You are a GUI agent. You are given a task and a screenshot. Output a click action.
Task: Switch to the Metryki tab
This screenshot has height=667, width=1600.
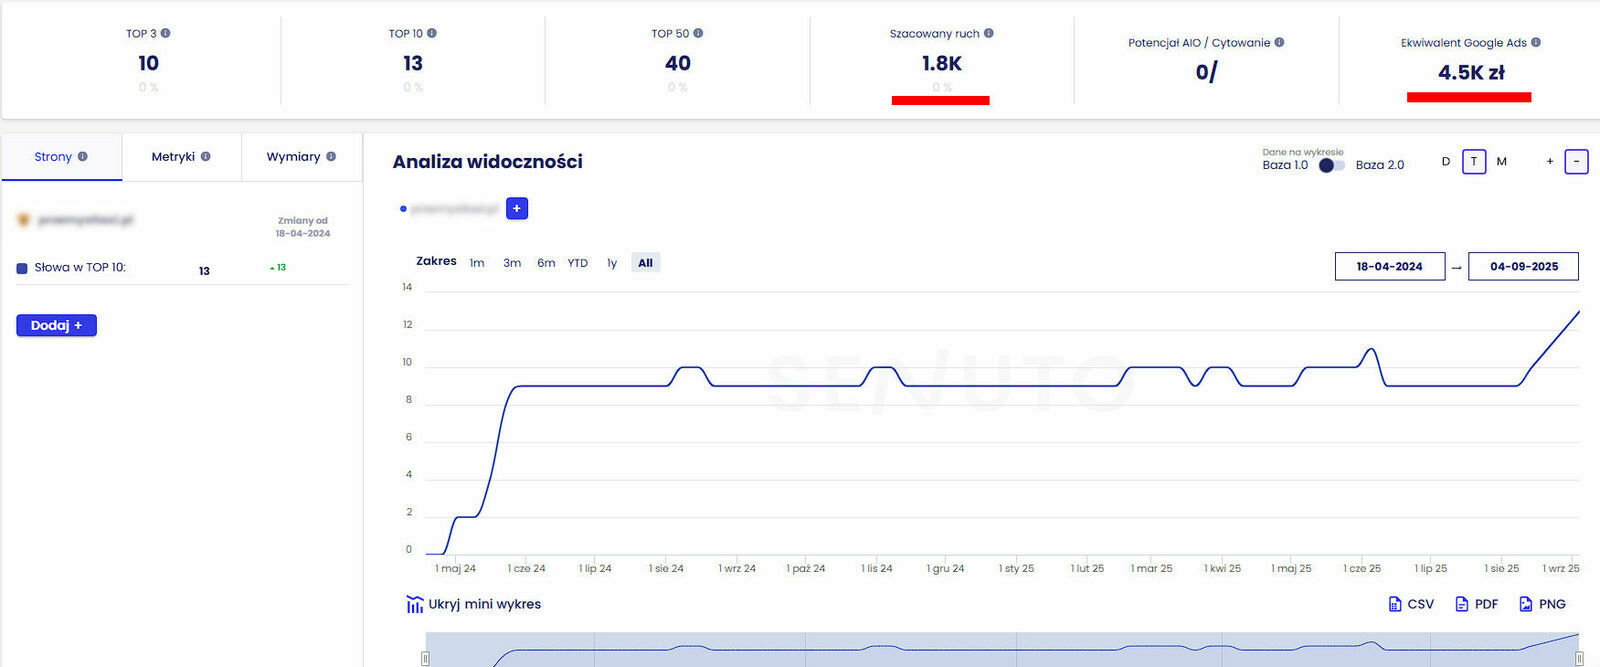(x=181, y=157)
